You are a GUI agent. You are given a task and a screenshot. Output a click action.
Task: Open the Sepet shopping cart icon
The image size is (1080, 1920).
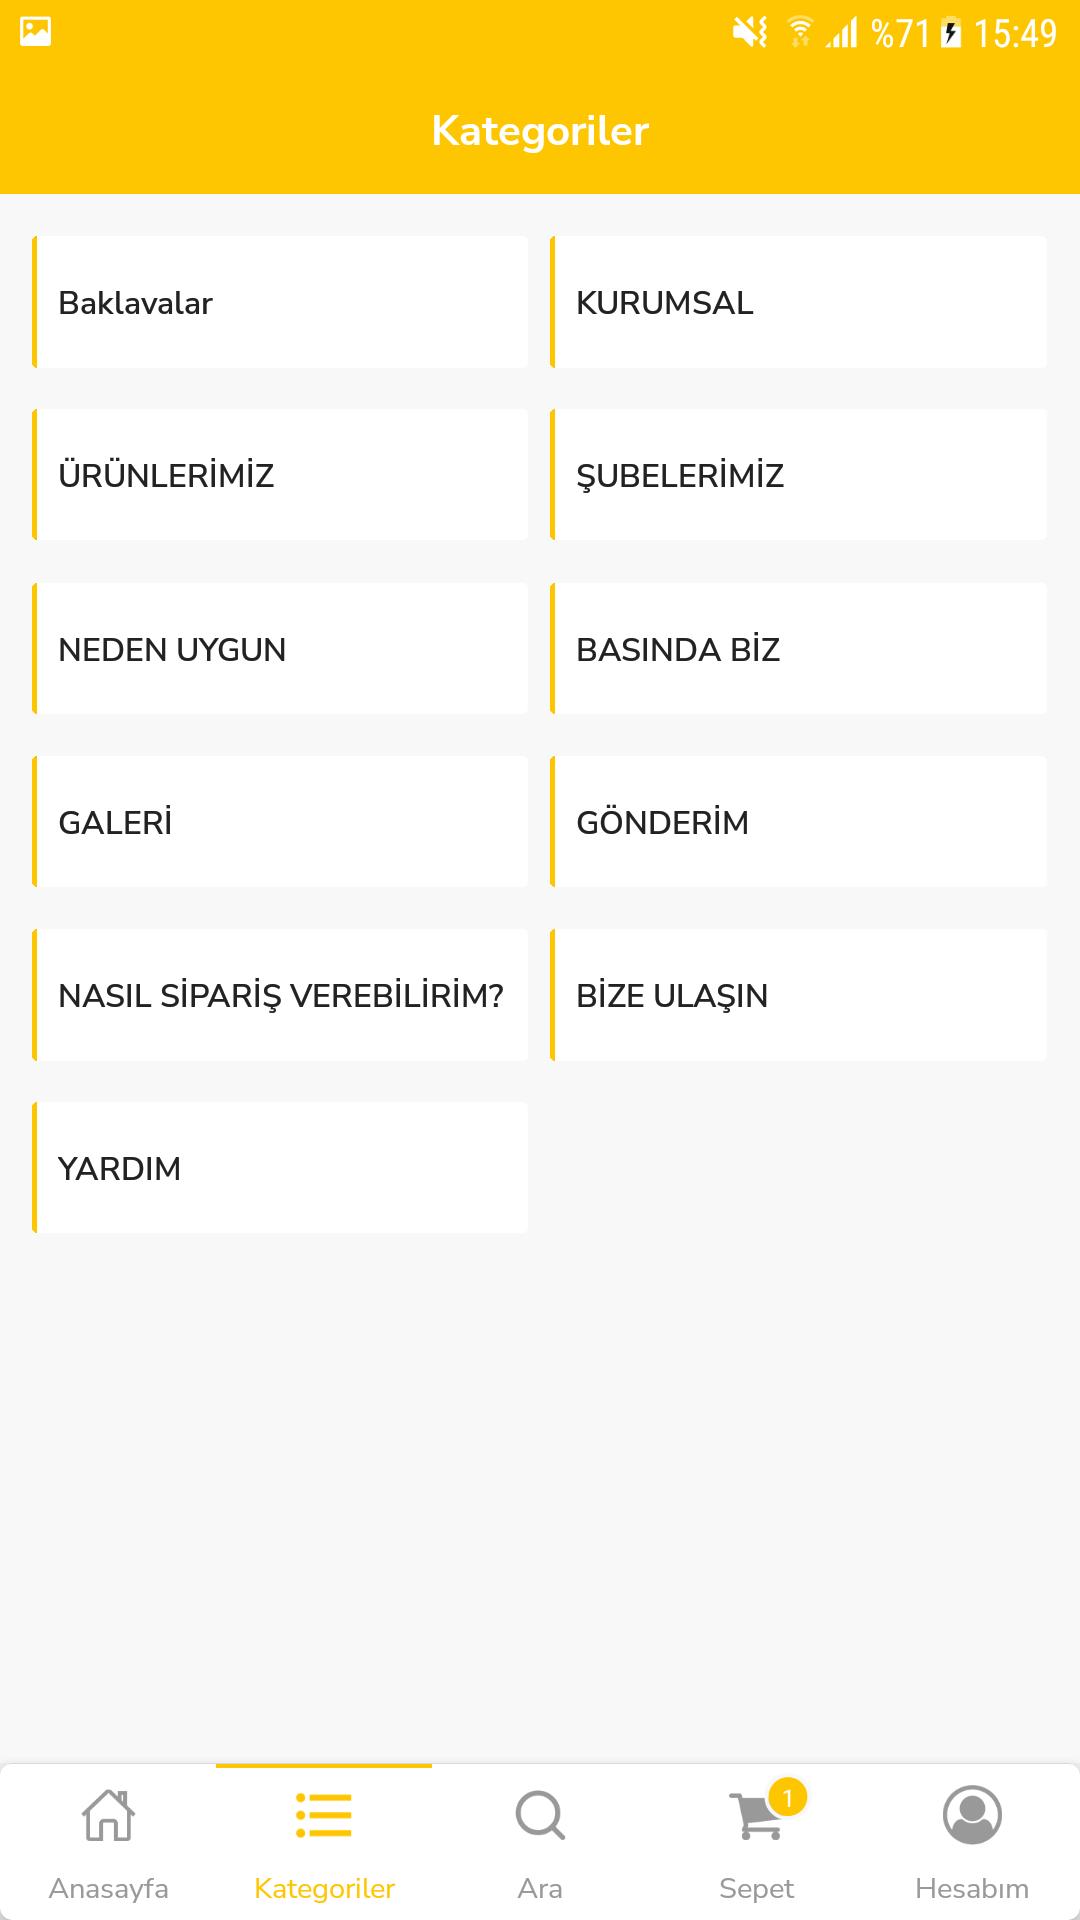756,1816
